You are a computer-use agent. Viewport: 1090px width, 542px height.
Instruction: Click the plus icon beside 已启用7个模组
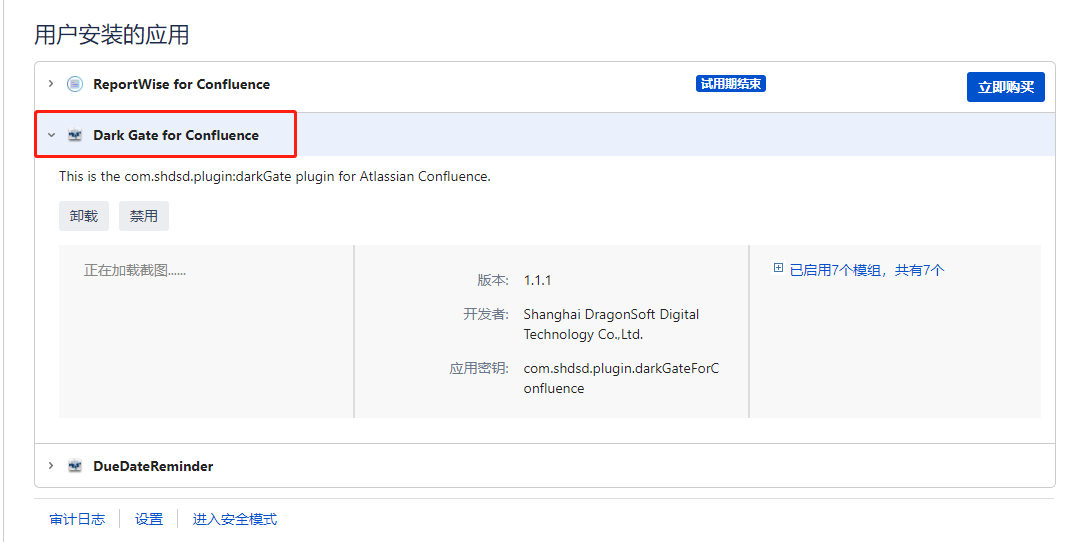click(x=778, y=268)
